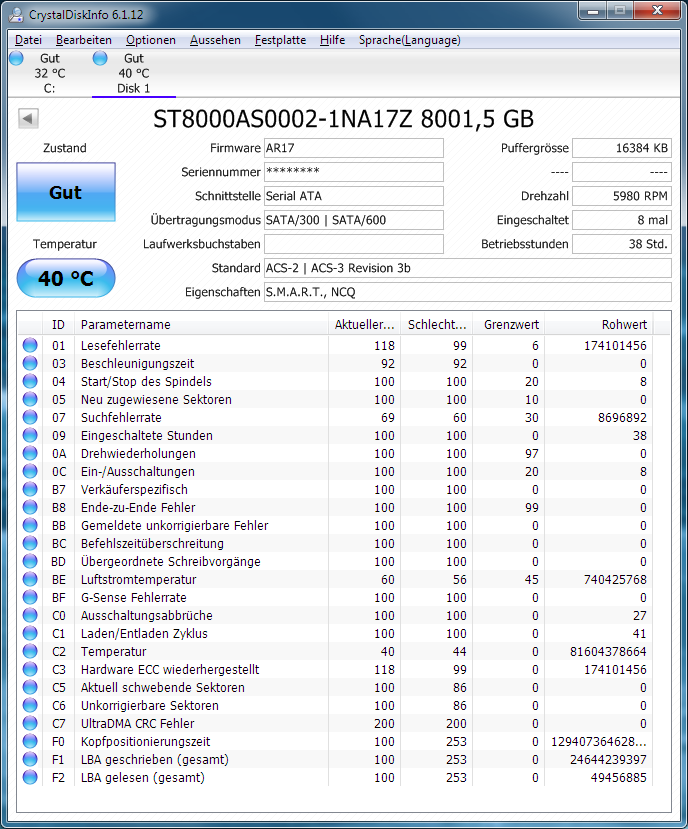Click status orb for Unkorrigierbare Sektoren row

30,705
